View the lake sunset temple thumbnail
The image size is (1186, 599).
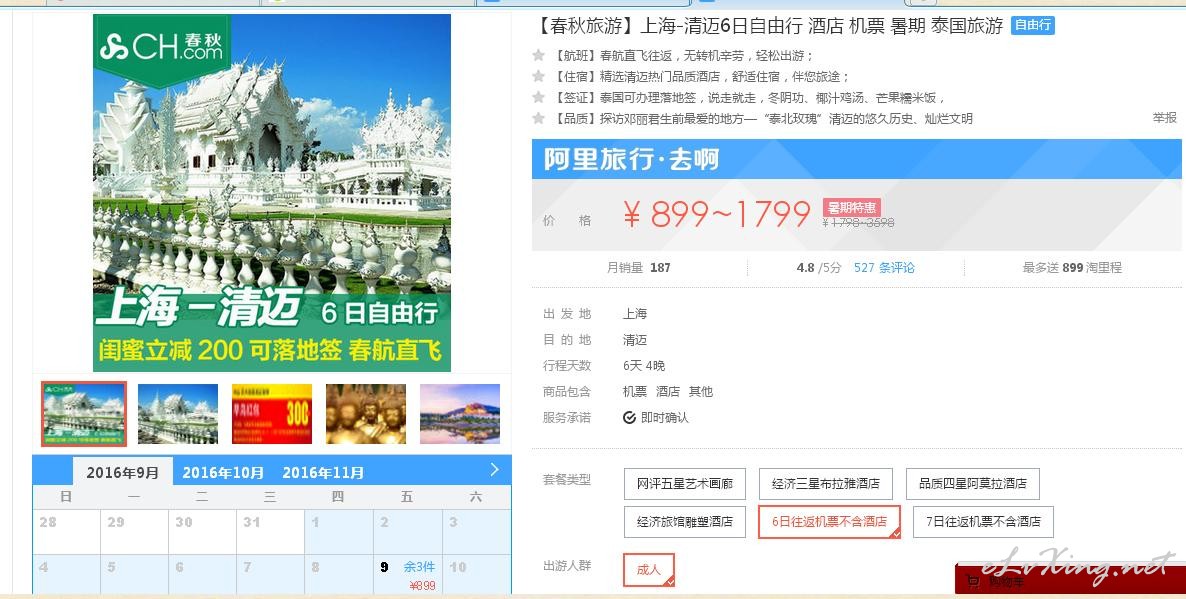460,414
